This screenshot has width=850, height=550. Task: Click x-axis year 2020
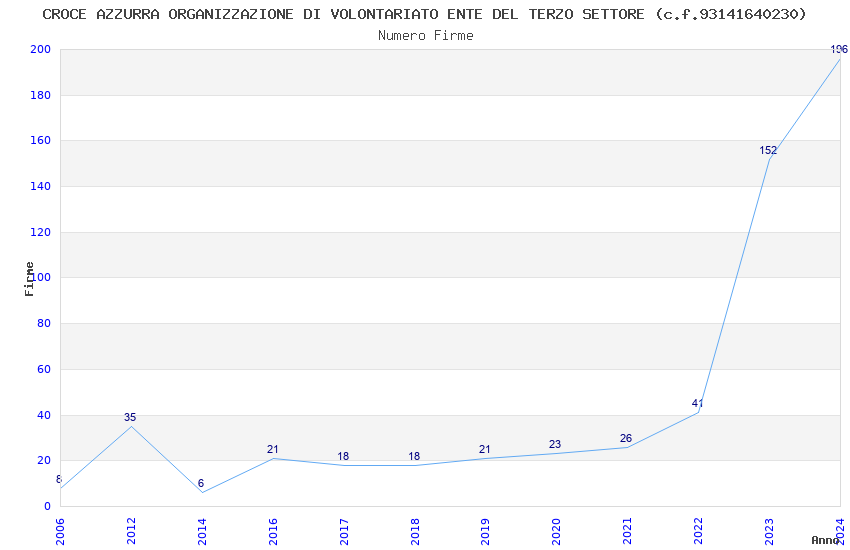(557, 532)
